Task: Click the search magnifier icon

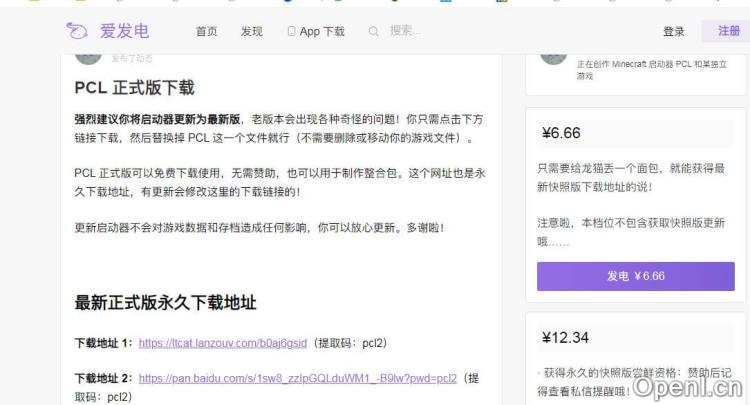Action: [374, 31]
